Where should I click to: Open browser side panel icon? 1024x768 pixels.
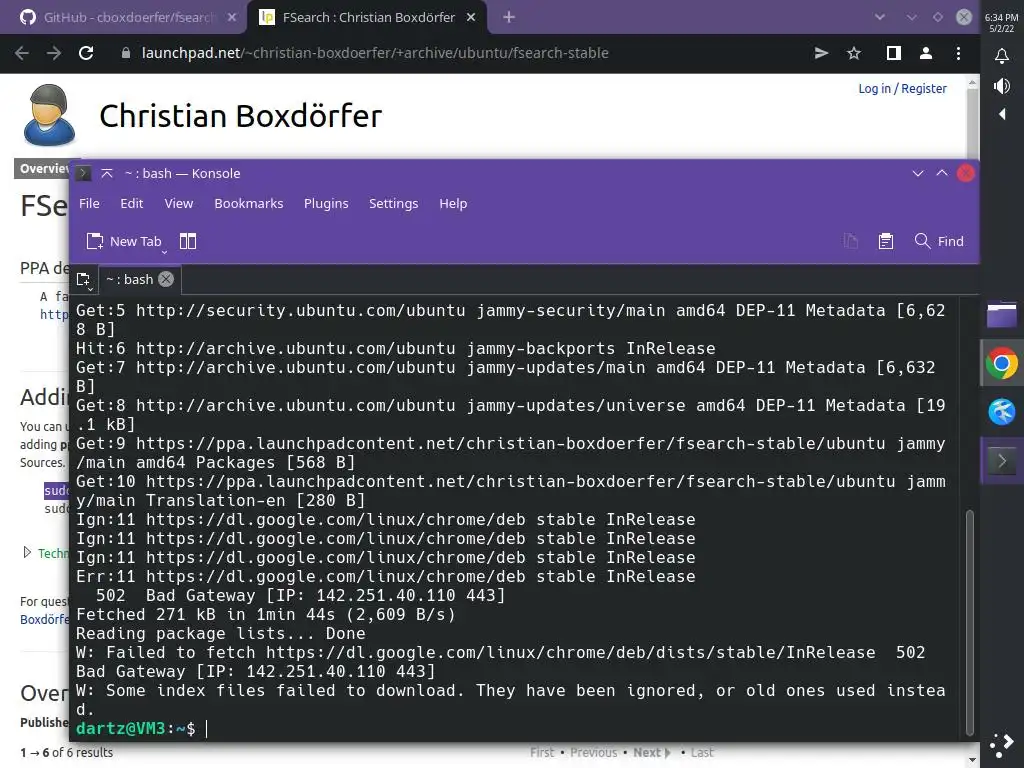pyautogui.click(x=893, y=53)
